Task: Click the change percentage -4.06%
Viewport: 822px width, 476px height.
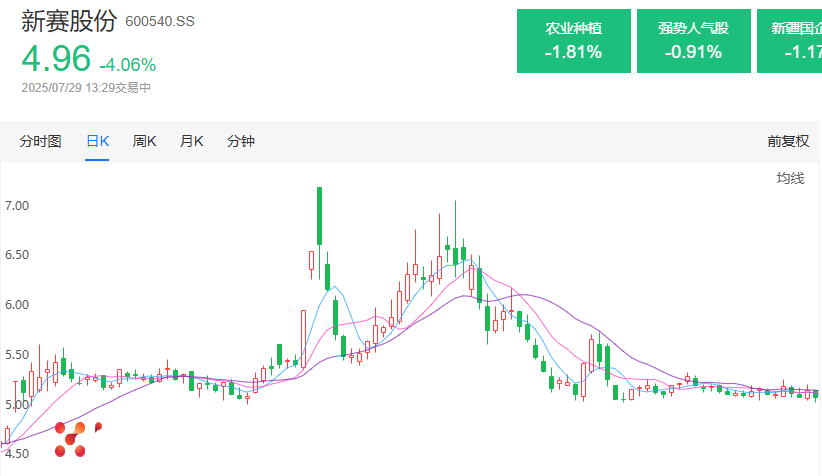Action: click(127, 65)
